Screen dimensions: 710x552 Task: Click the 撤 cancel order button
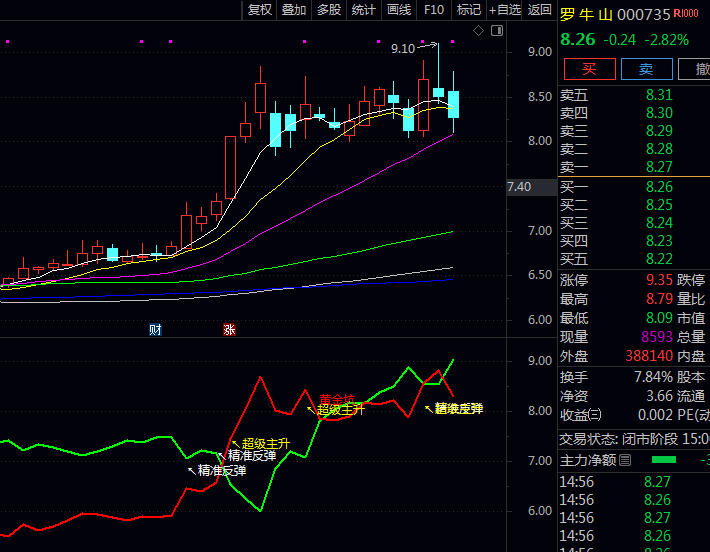(x=694, y=69)
